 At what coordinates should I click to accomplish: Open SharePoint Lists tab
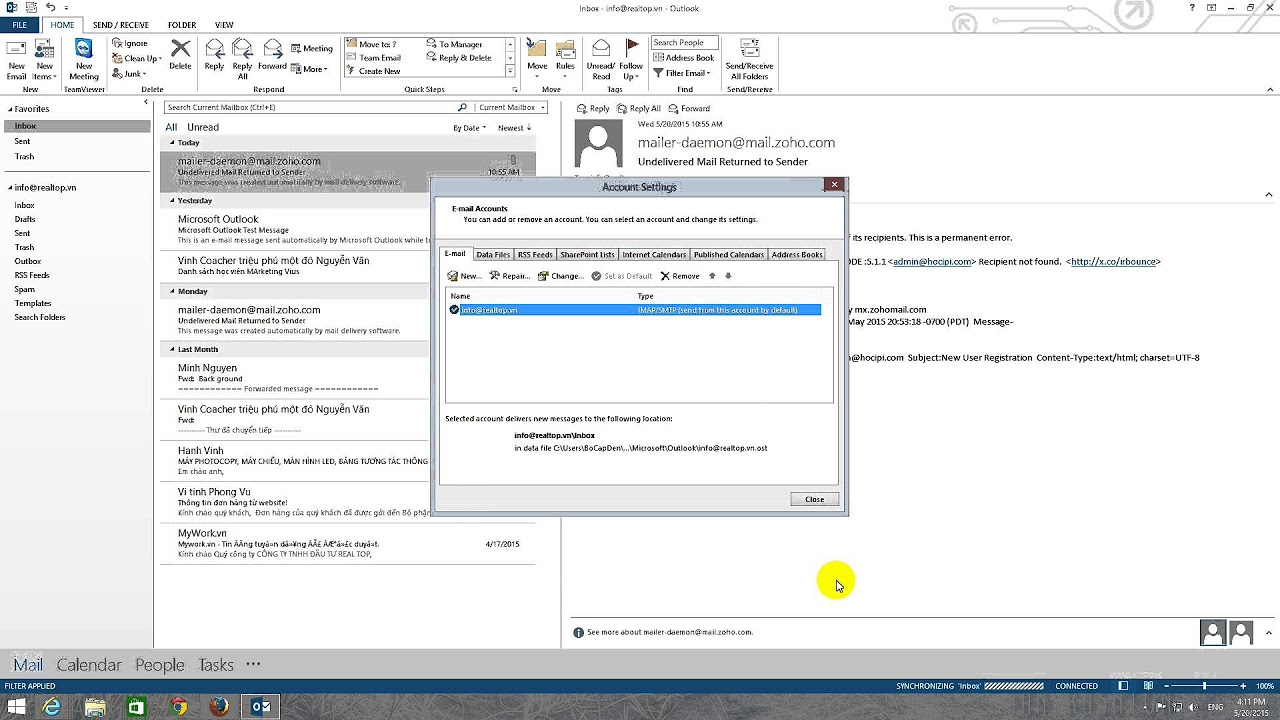pos(587,255)
